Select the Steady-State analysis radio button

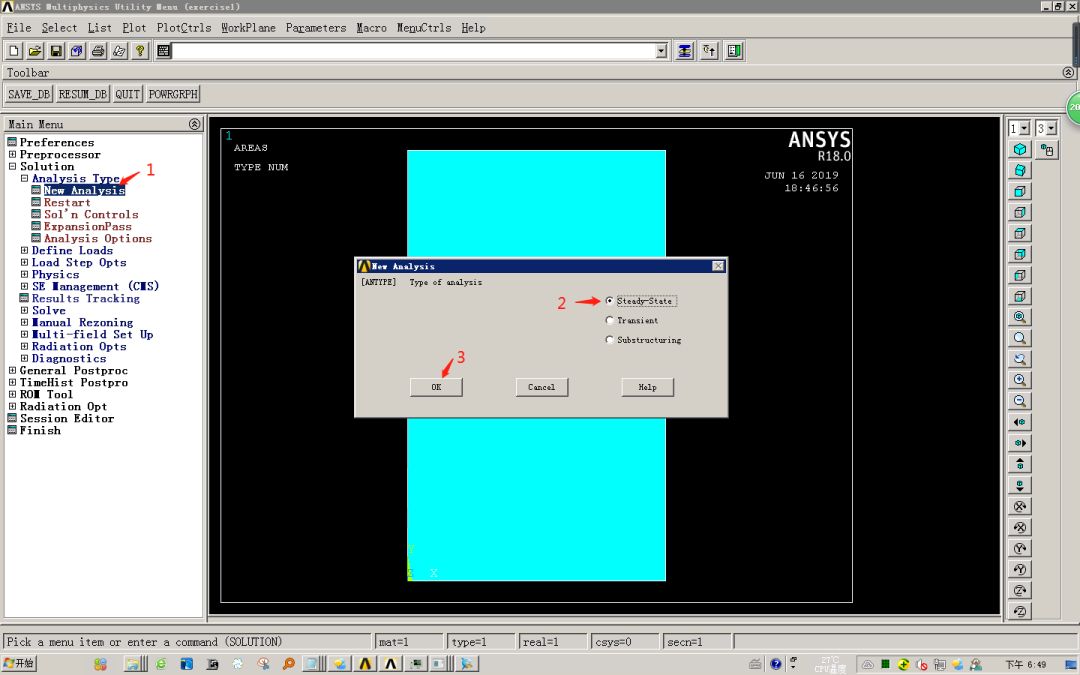point(609,300)
